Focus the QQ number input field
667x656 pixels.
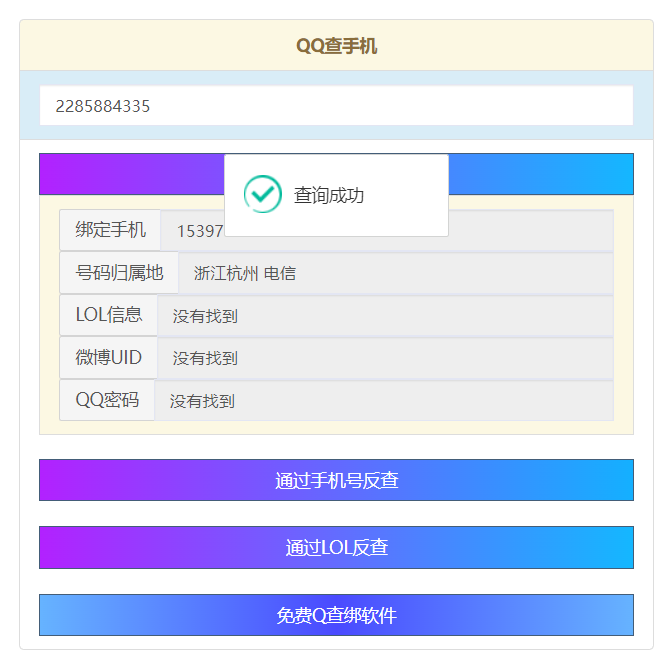(x=336, y=106)
